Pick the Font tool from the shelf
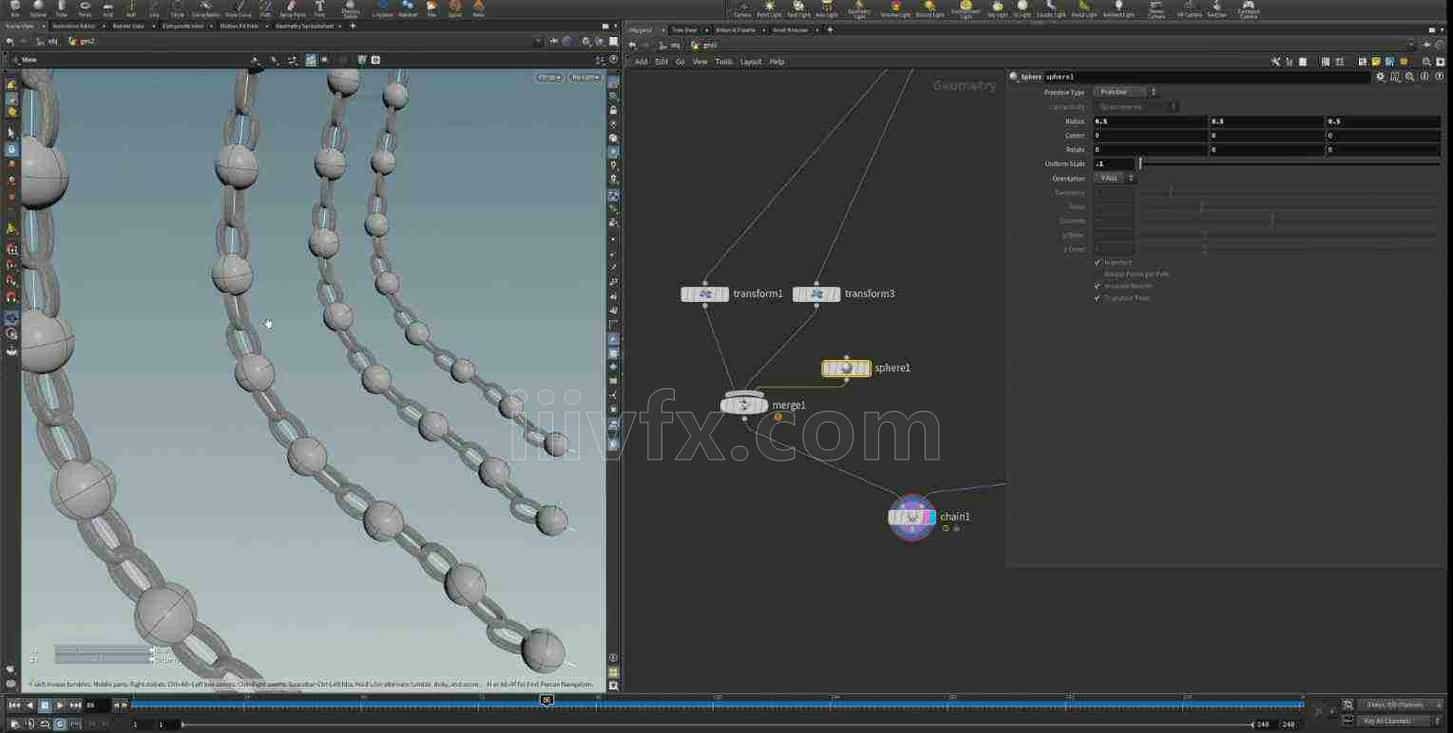 point(318,8)
